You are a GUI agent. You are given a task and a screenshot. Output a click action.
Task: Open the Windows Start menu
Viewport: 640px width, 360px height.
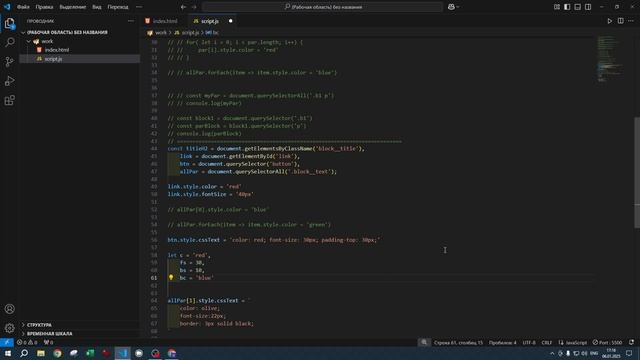(7, 353)
